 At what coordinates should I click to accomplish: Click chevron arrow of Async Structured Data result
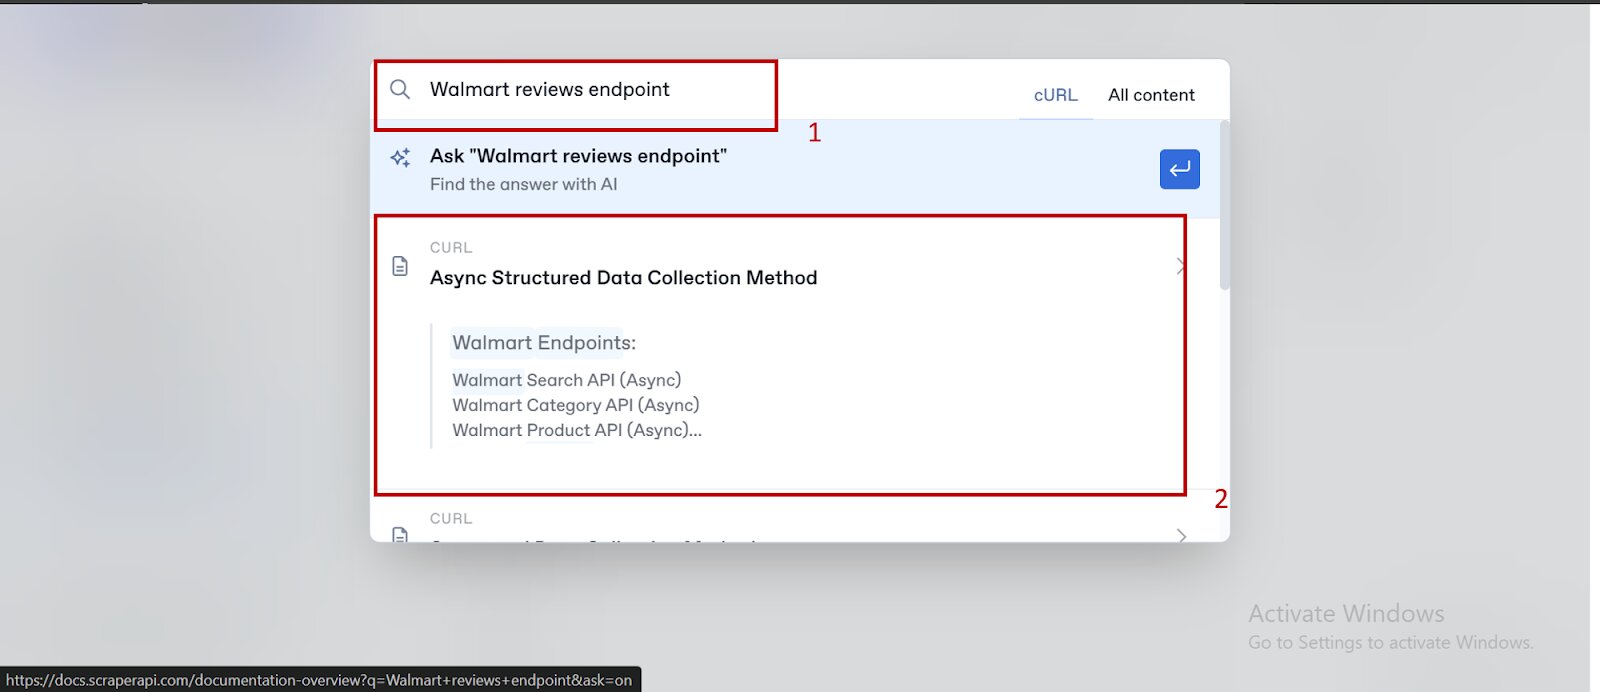pos(1181,266)
